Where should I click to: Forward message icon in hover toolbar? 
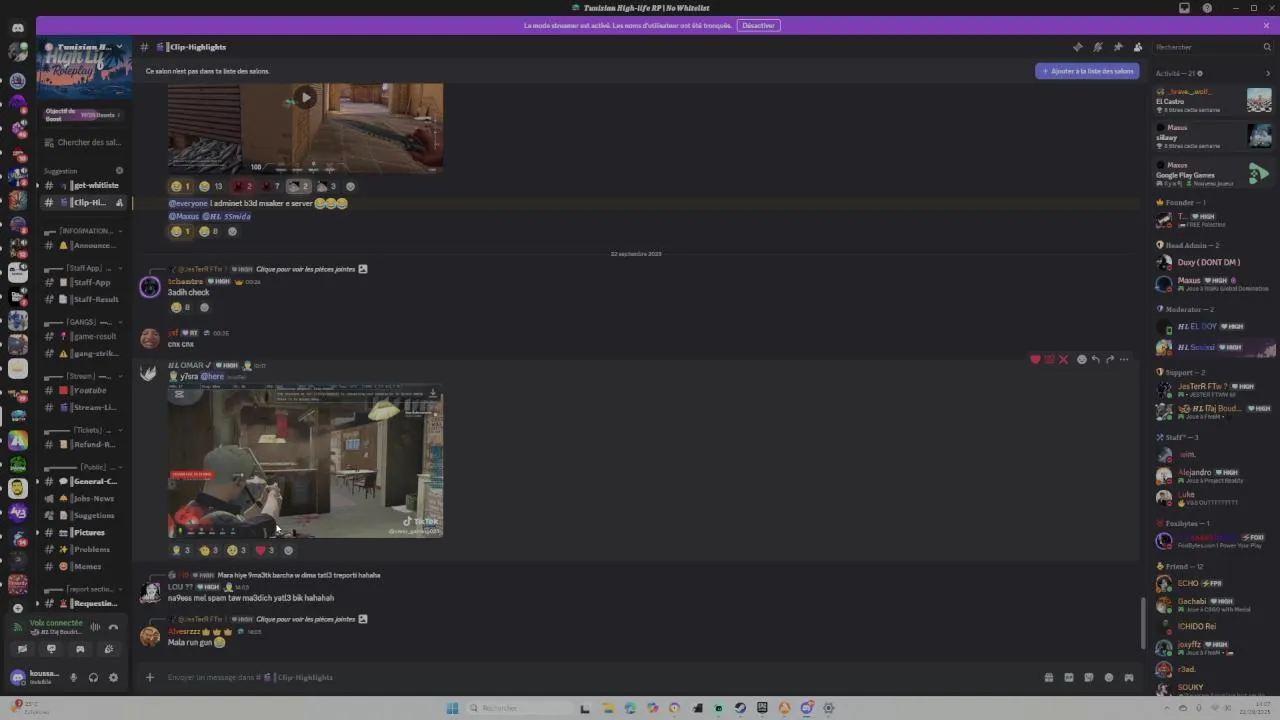click(1109, 359)
